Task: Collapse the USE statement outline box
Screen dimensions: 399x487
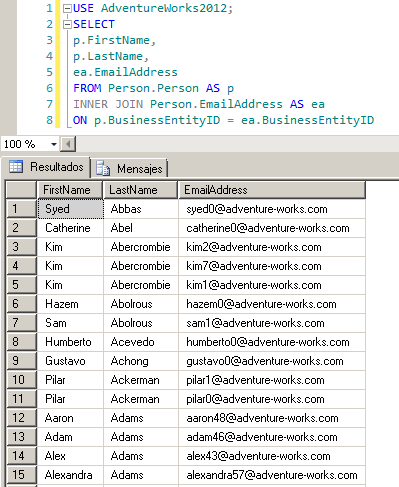Action: [67, 8]
